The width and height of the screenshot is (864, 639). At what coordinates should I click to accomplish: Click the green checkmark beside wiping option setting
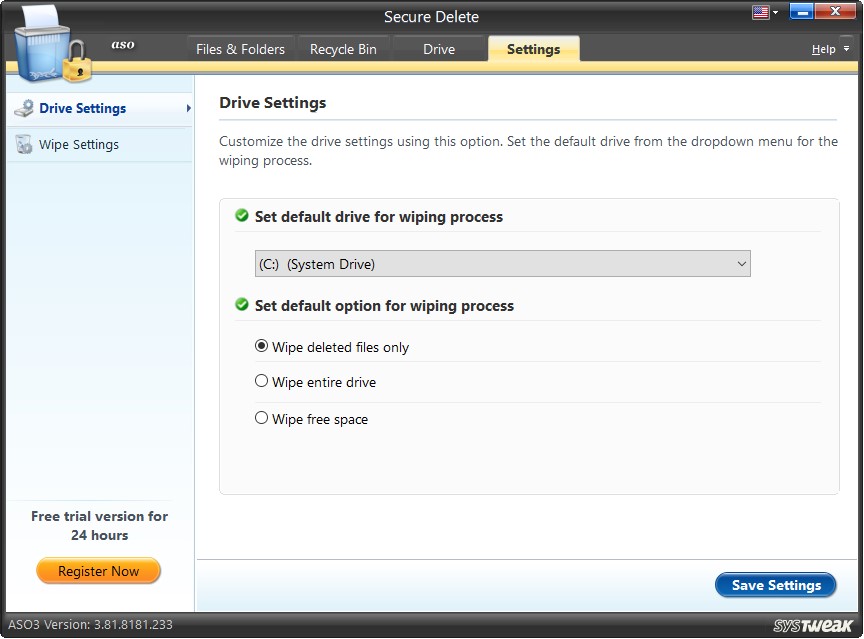click(x=241, y=305)
